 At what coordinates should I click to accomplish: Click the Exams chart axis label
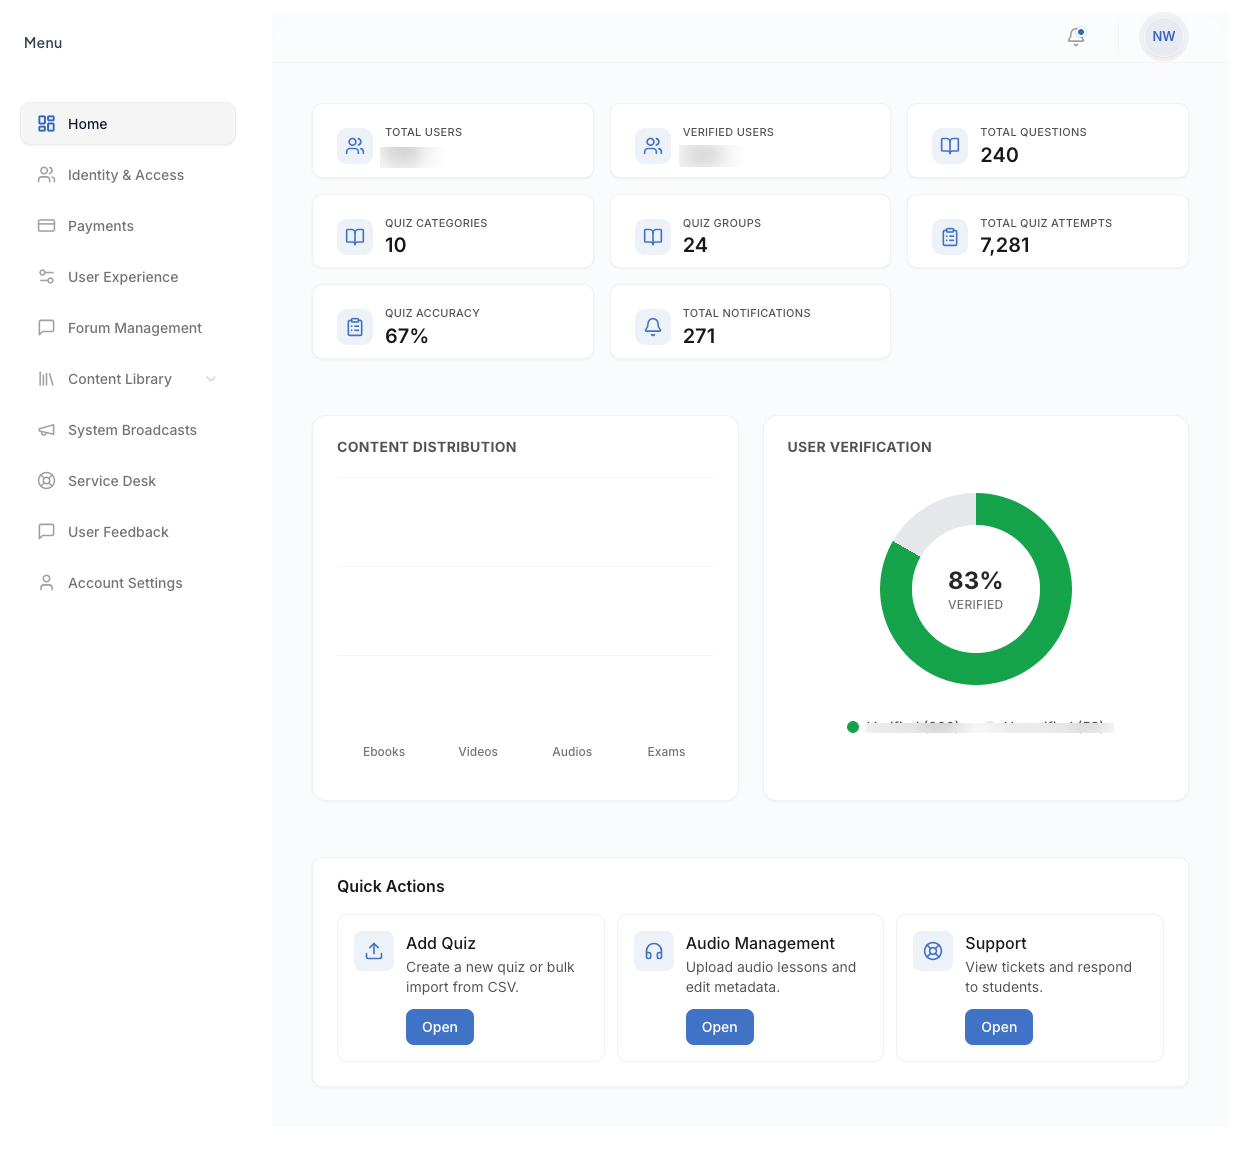tap(666, 752)
